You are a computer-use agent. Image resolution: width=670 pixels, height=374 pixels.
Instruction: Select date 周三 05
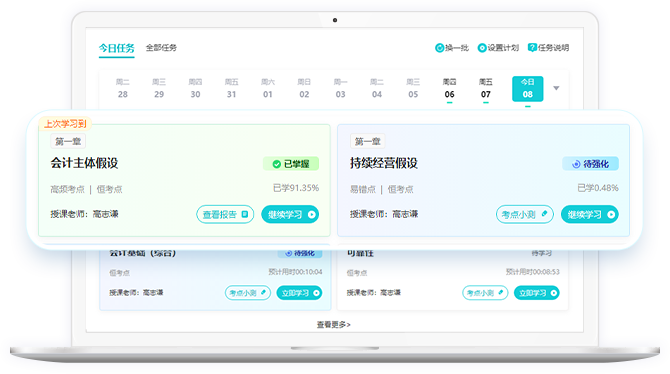413,88
